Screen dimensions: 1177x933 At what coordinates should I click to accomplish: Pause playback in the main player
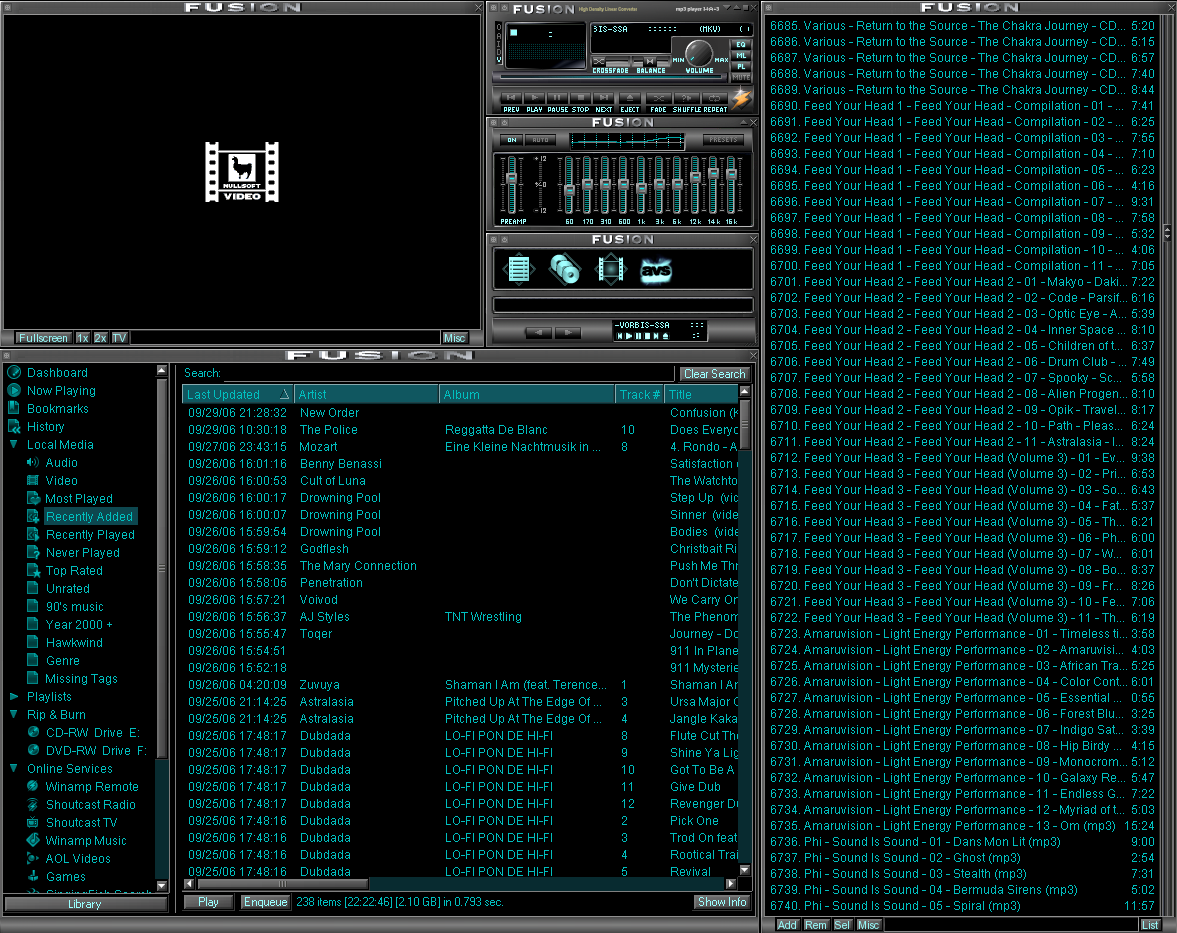557,98
